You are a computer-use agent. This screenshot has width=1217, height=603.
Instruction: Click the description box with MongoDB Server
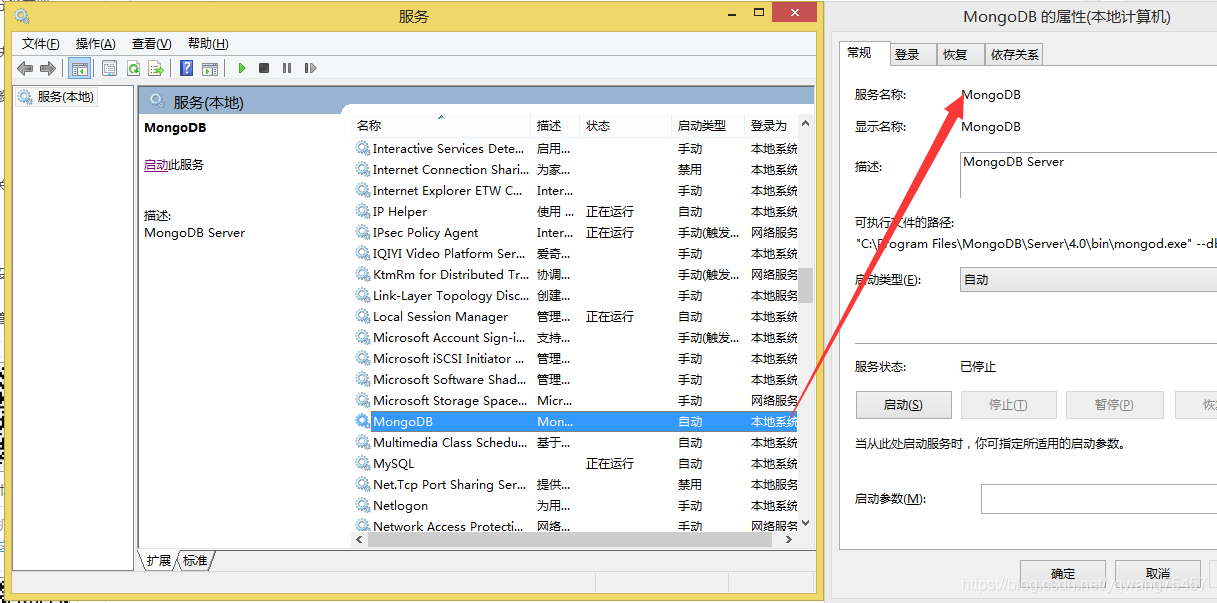point(1088,175)
